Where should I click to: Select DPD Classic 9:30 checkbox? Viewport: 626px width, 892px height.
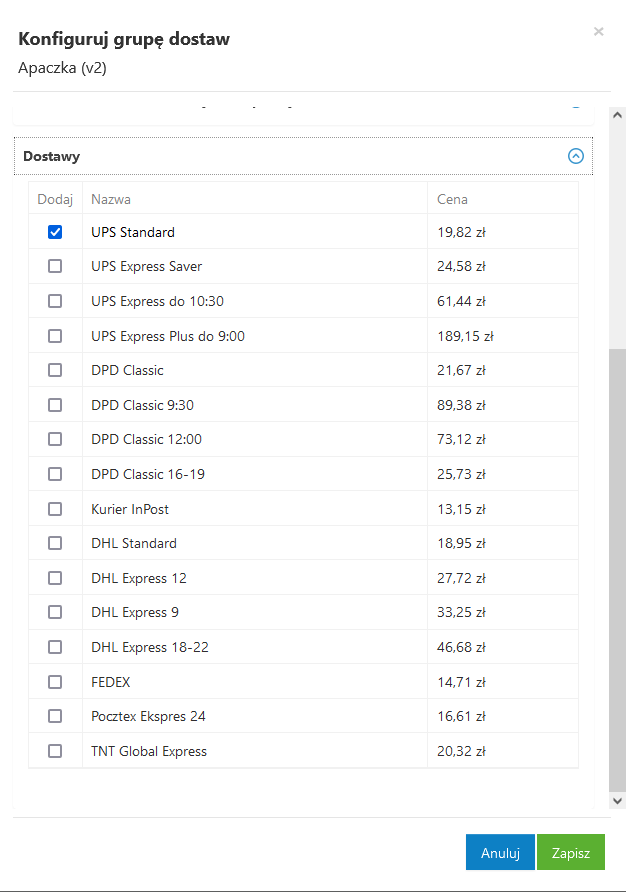(x=55, y=405)
